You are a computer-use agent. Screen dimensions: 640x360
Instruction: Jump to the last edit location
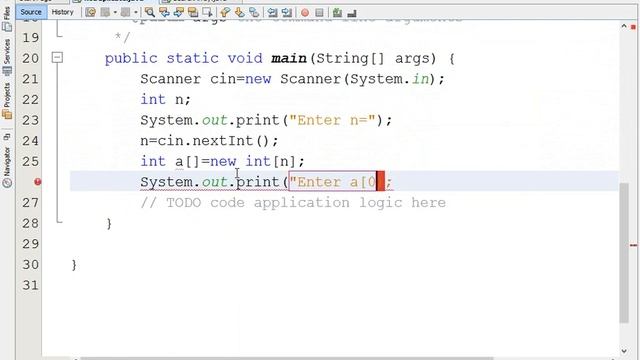click(91, 13)
